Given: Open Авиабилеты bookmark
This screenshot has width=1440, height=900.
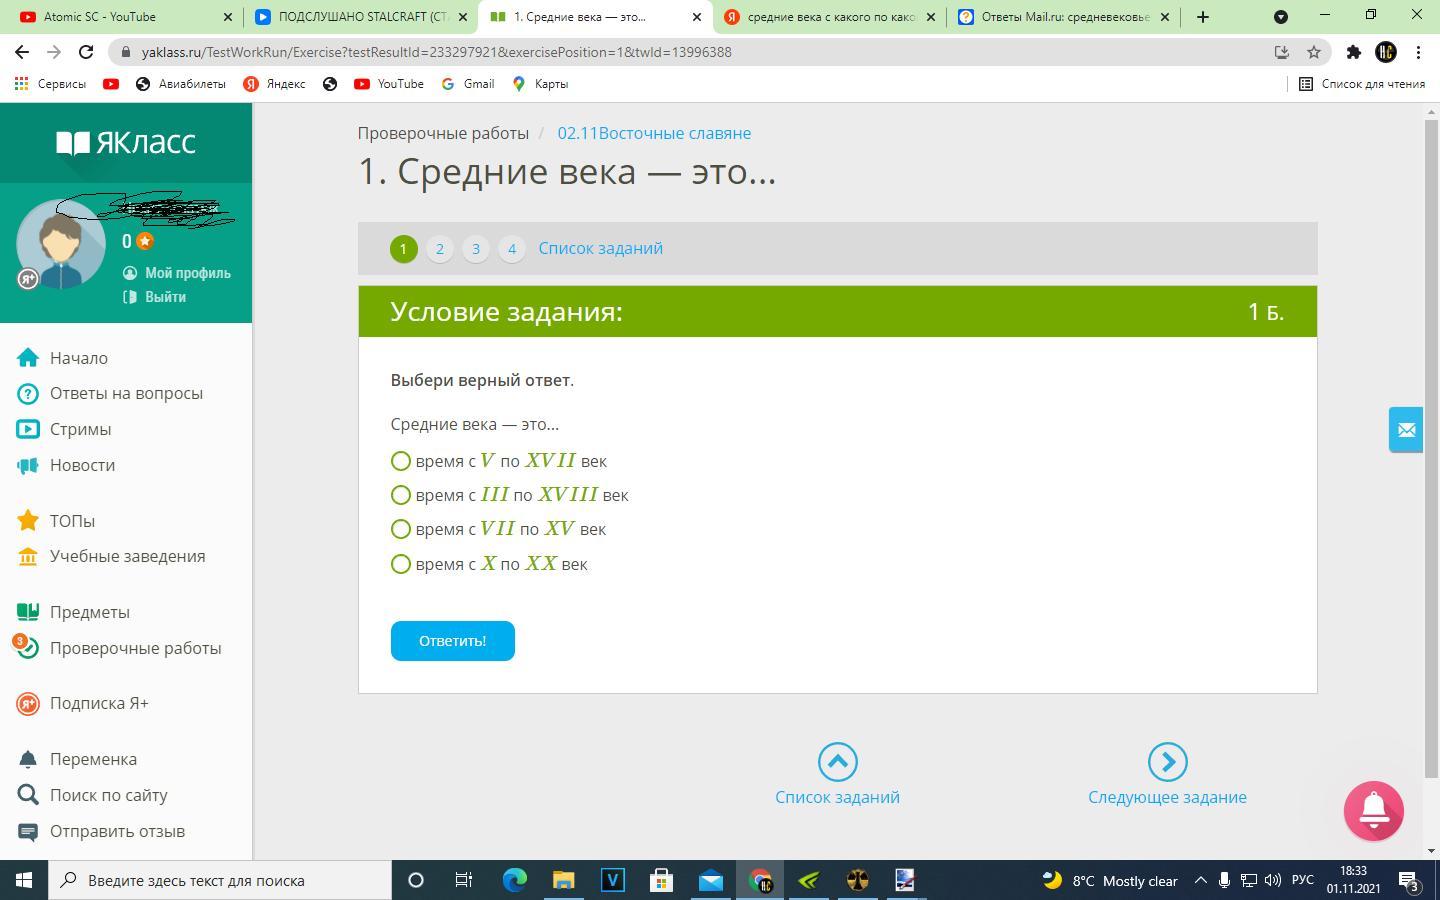Looking at the screenshot, I should point(180,84).
